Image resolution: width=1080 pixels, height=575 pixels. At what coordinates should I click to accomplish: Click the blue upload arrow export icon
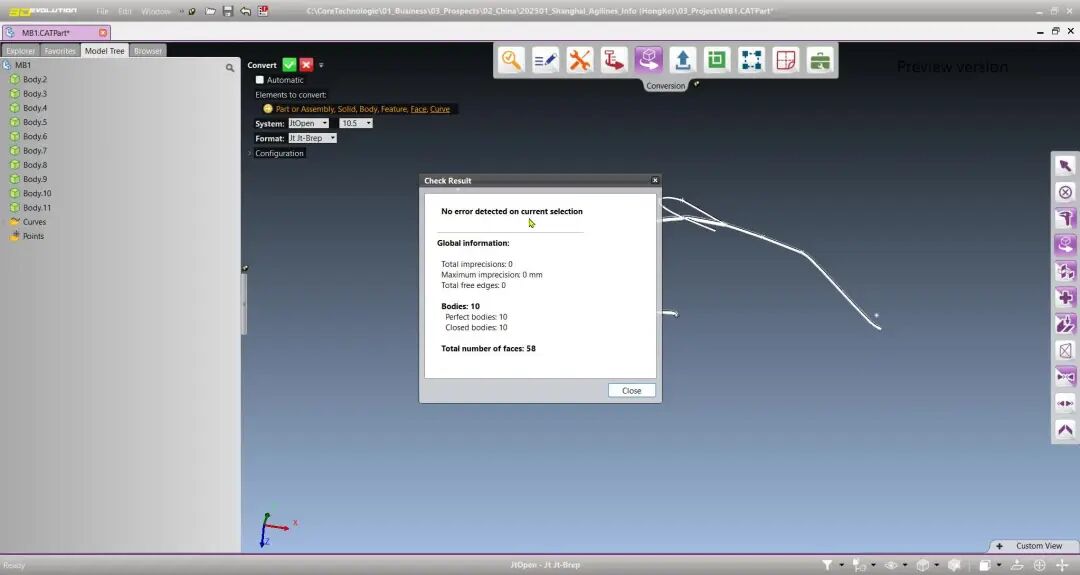[683, 60]
